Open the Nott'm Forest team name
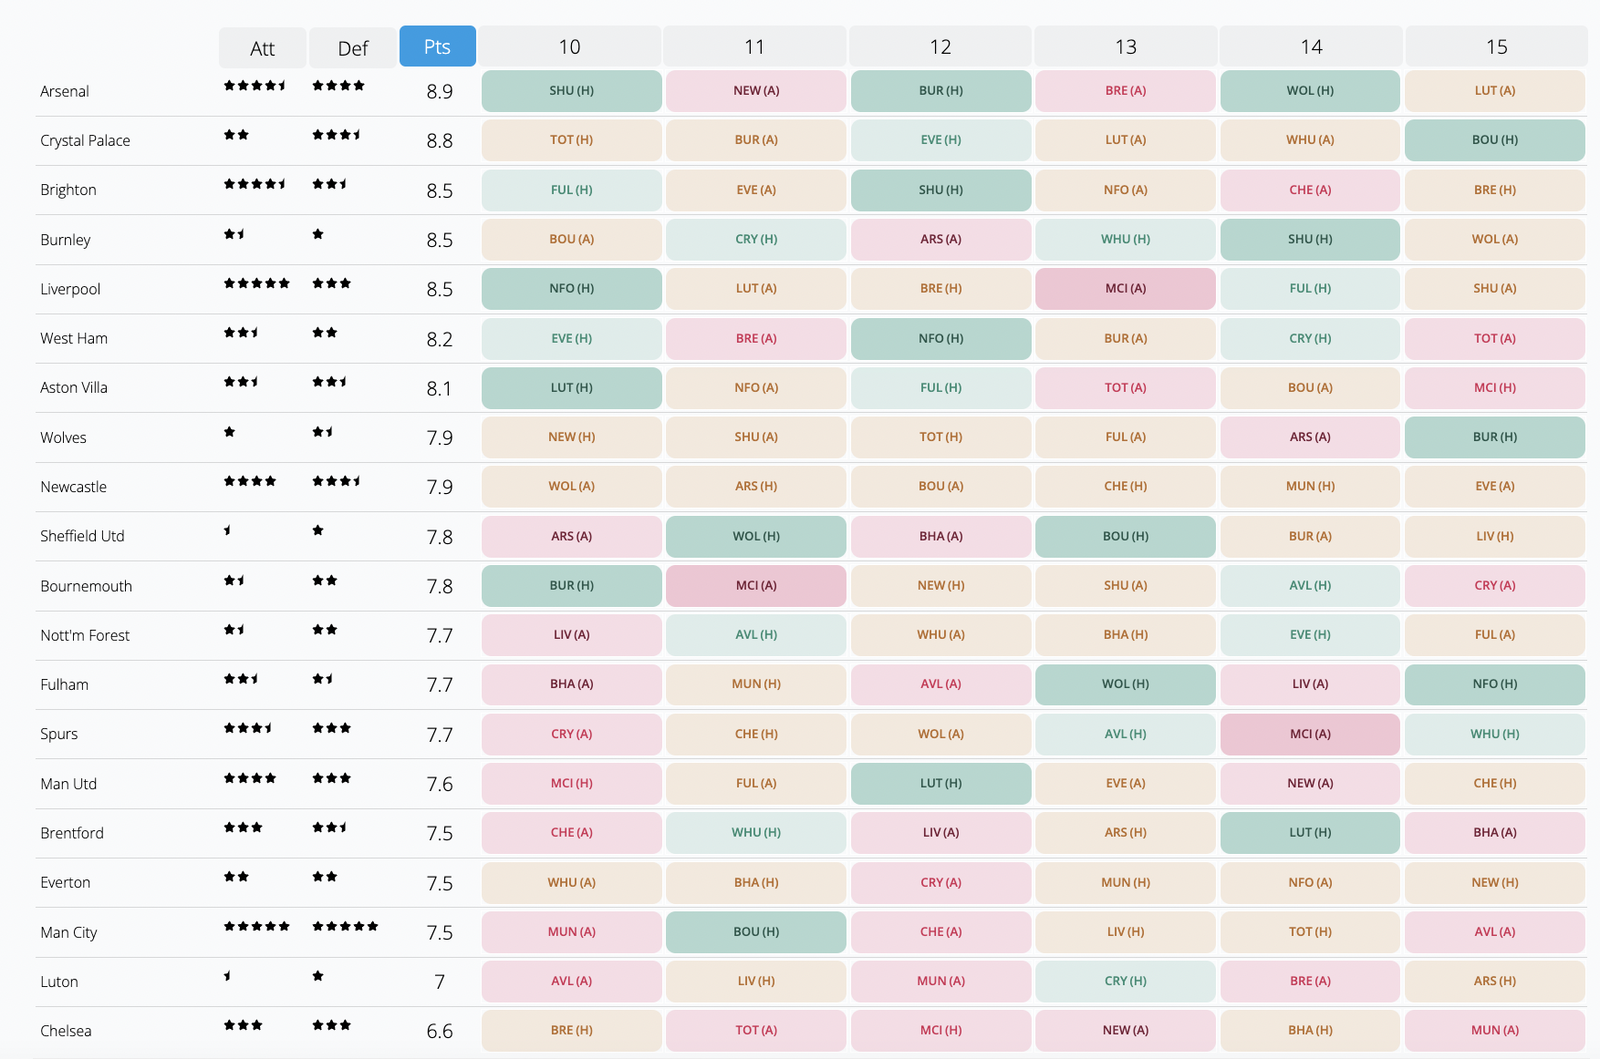Image resolution: width=1600 pixels, height=1059 pixels. [85, 635]
